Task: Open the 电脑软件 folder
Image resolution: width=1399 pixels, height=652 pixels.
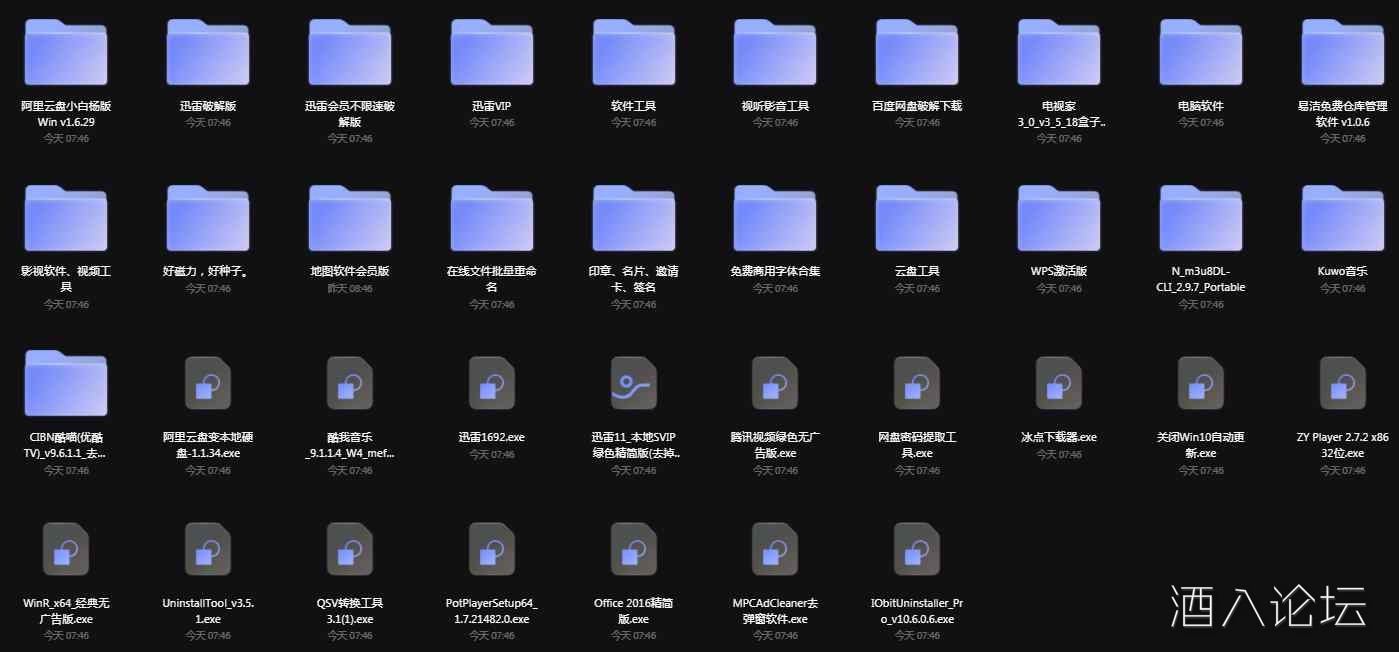Action: (x=1200, y=52)
